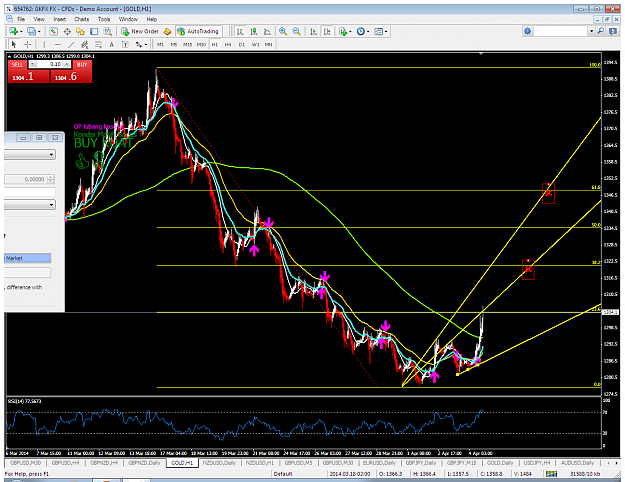Toggle the Terminal panel icon
Viewport: 625px width, 482px height.
pos(94,31)
